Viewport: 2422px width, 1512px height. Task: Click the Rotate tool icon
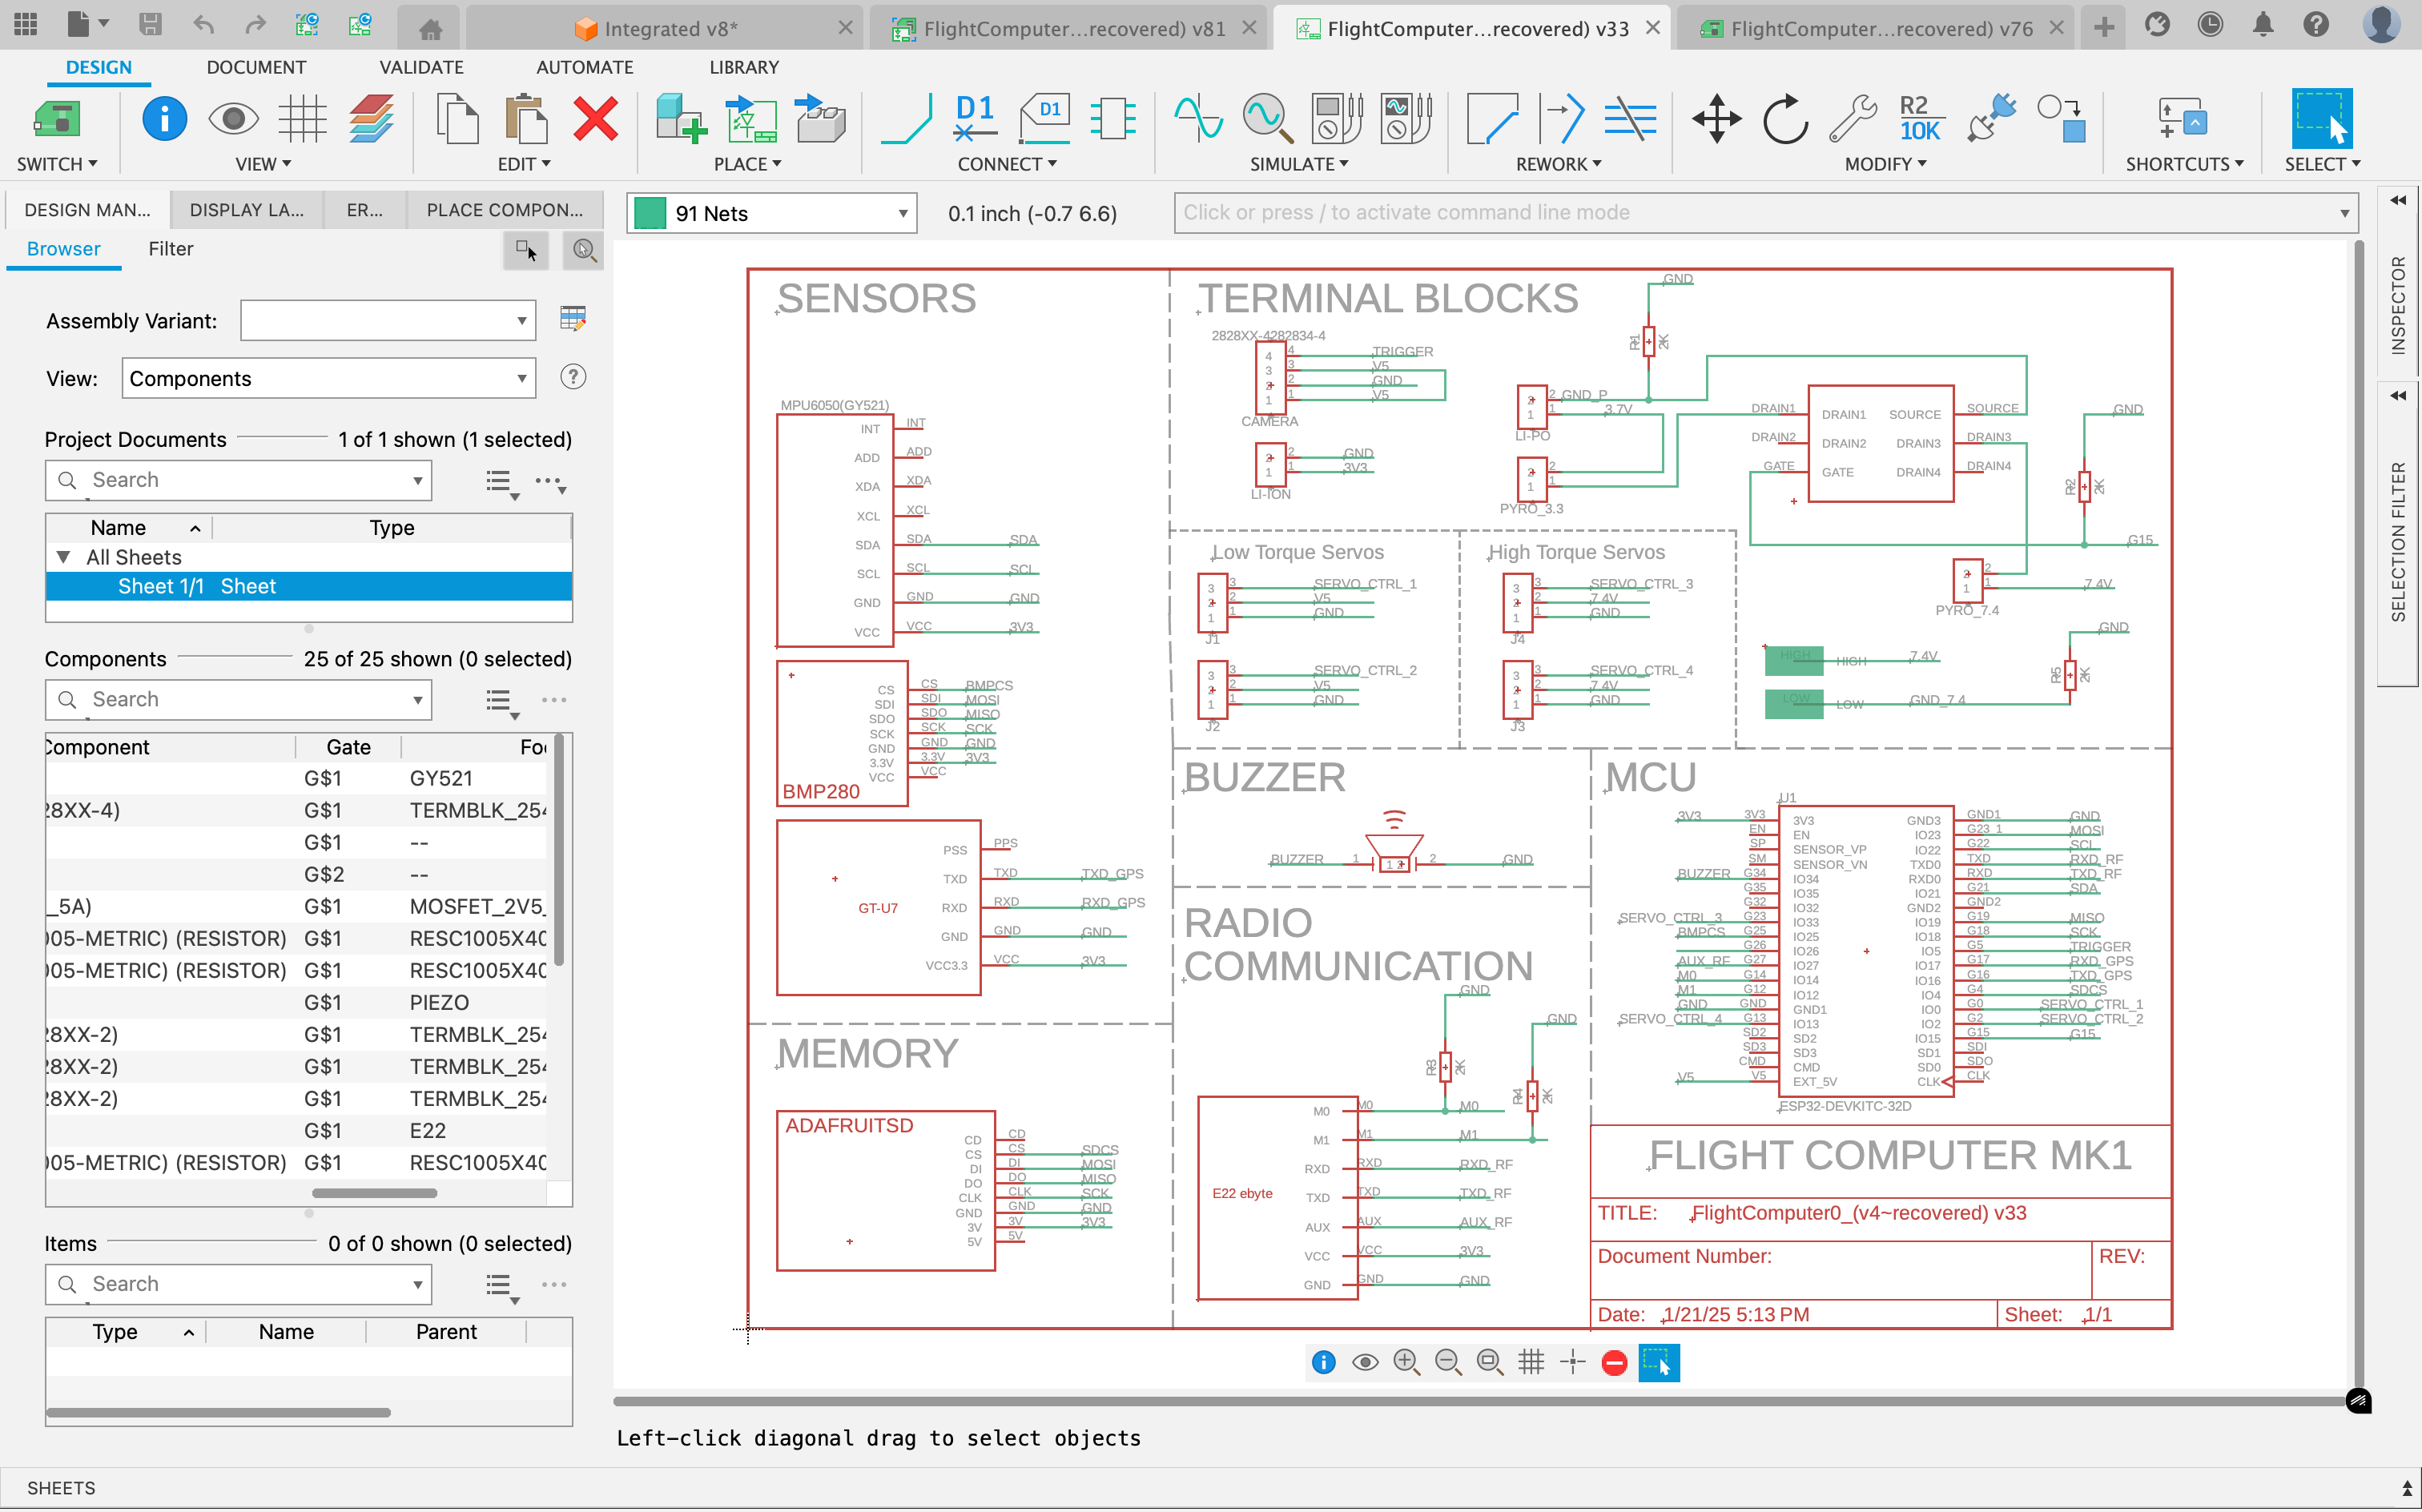tap(1785, 119)
